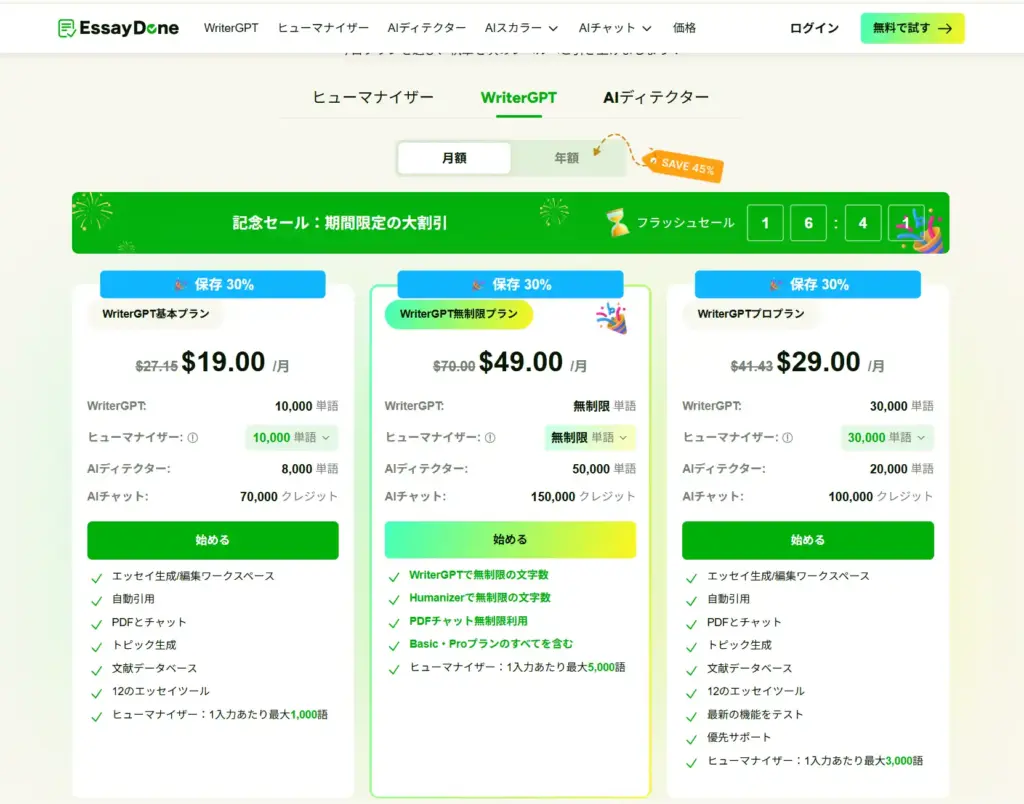
Task: Click the EssayDone logo icon
Action: [x=67, y=28]
